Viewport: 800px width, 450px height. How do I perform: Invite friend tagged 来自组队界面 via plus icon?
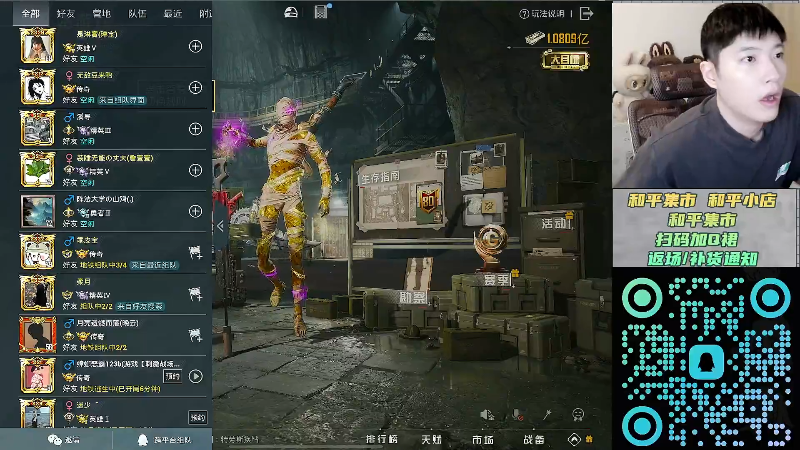point(195,88)
